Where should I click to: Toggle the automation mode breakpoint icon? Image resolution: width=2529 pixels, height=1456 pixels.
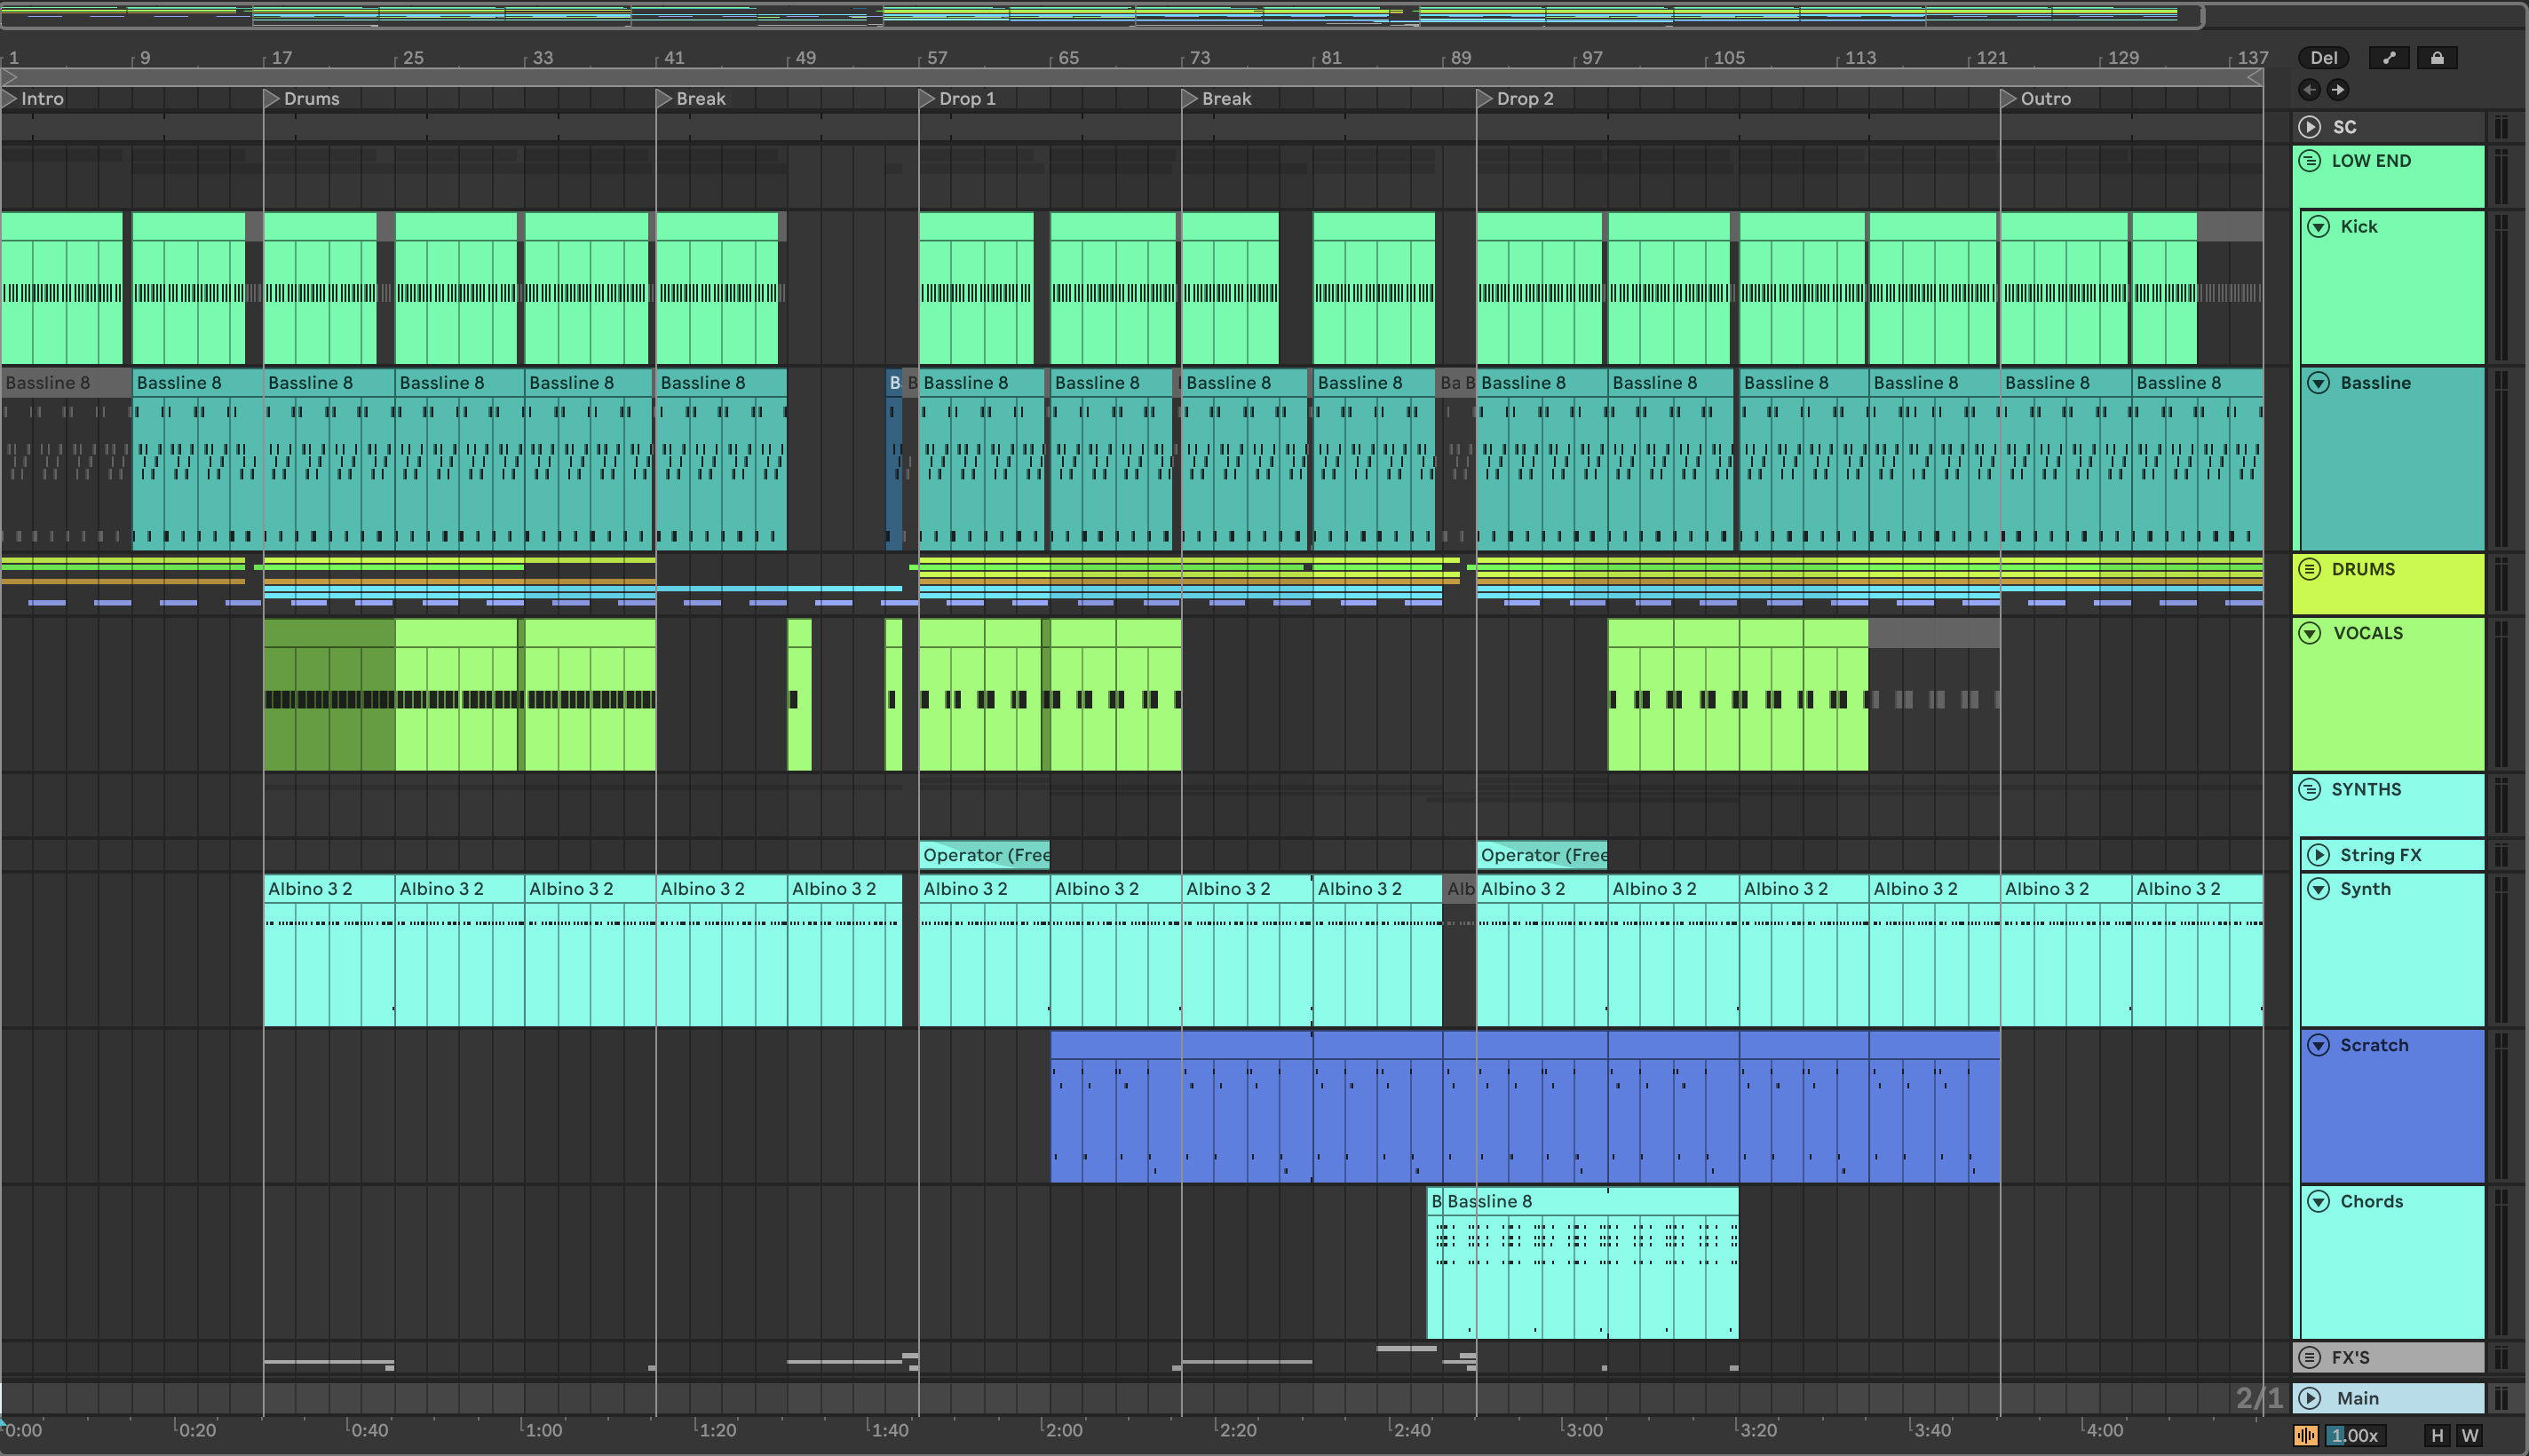(x=2388, y=58)
